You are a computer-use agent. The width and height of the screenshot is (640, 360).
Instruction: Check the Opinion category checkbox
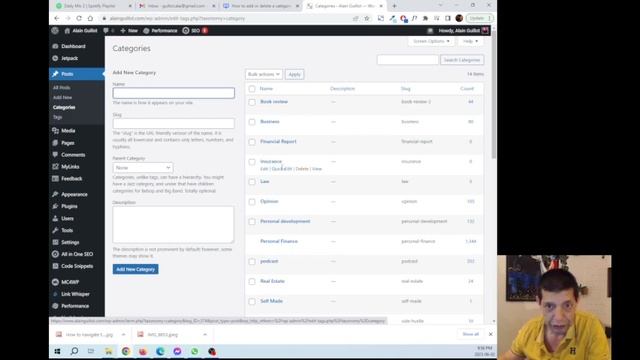tap(252, 202)
